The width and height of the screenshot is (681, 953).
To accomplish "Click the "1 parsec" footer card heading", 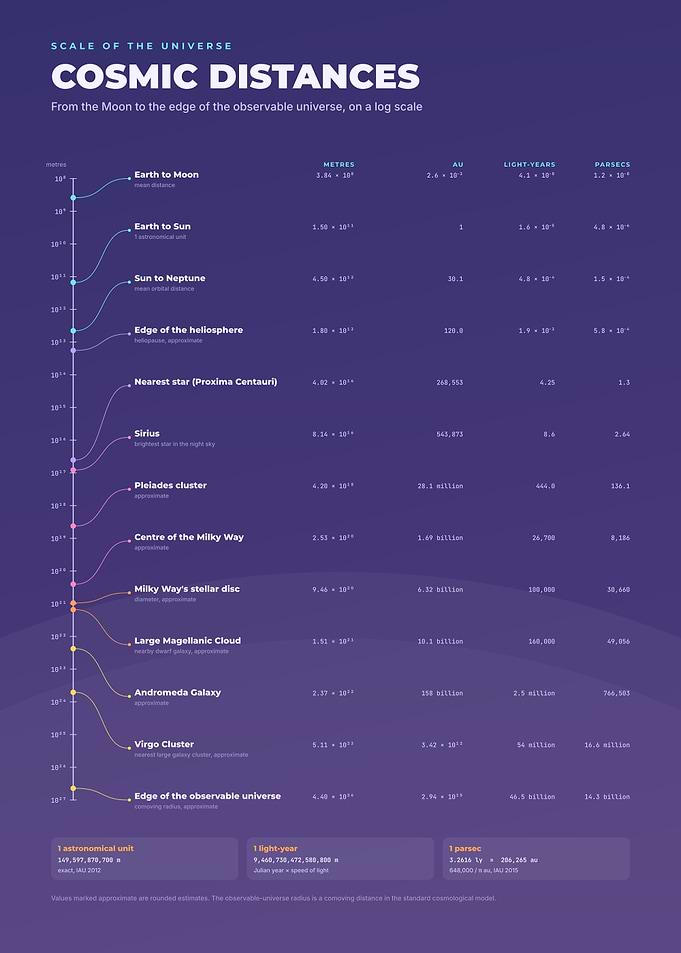I will pyautogui.click(x=465, y=848).
